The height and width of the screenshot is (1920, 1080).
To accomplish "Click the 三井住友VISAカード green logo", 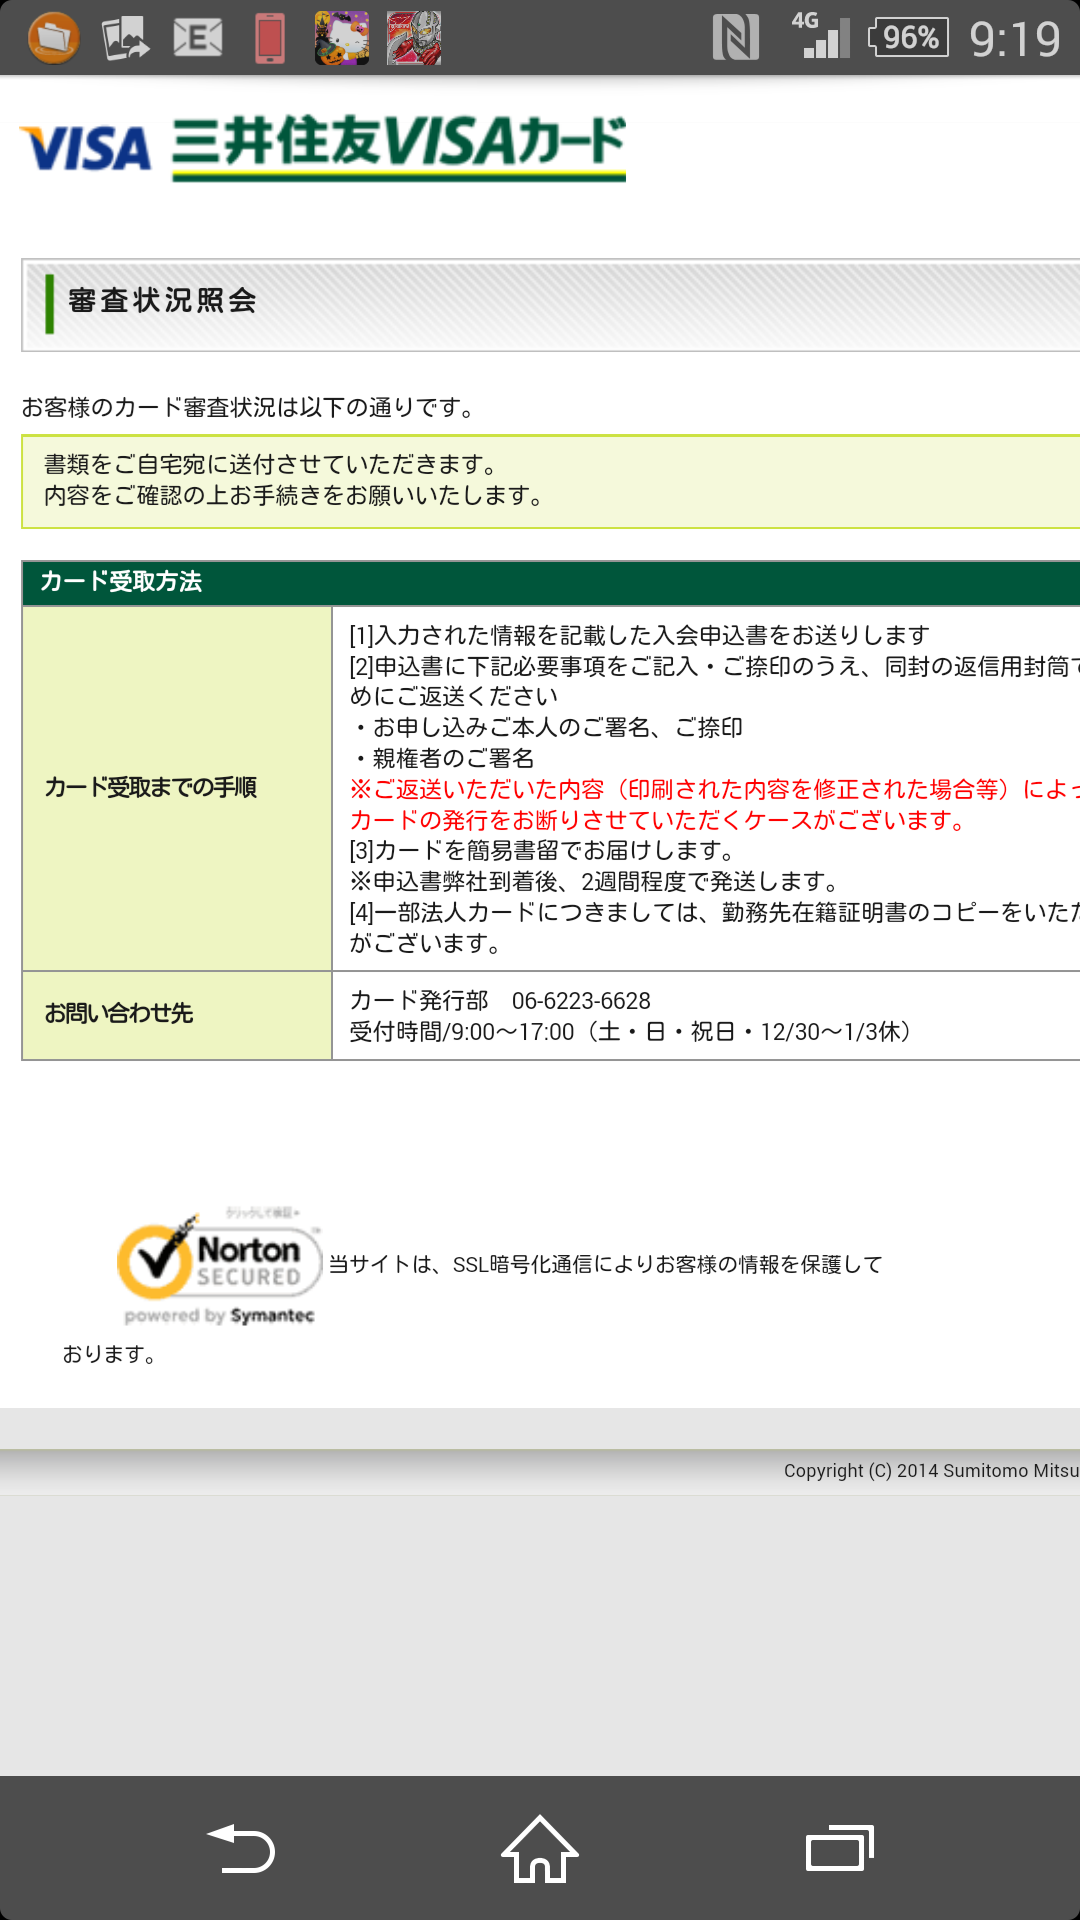I will tap(399, 146).
